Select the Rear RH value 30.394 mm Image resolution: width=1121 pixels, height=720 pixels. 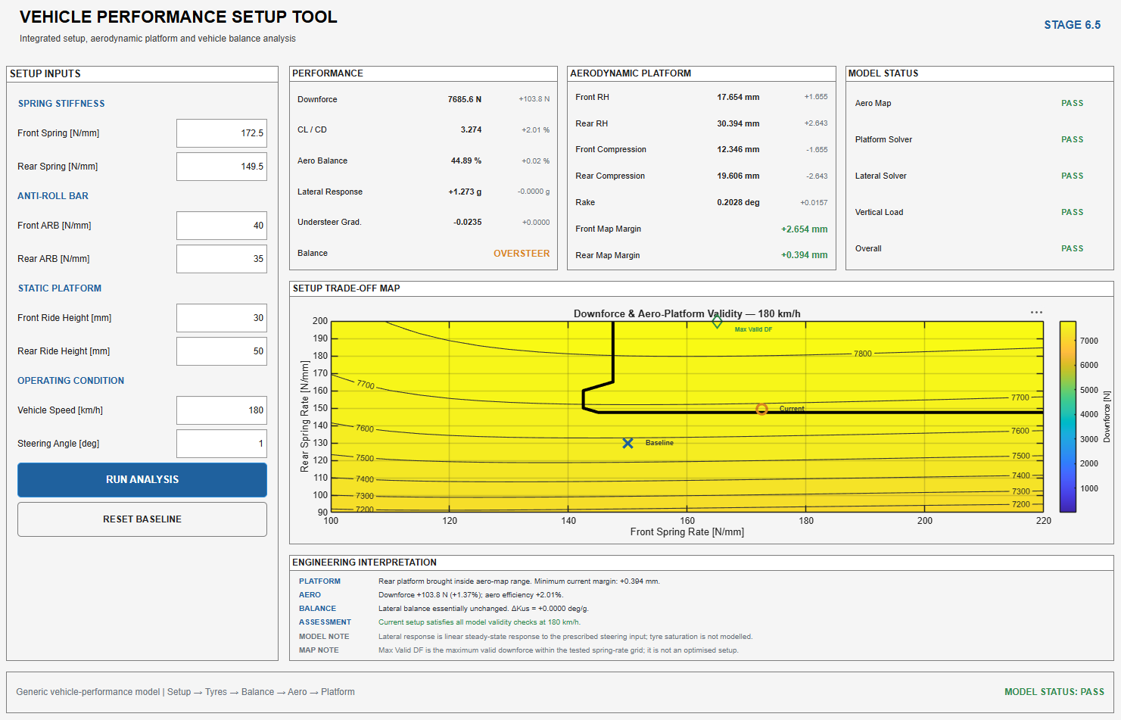pyautogui.click(x=739, y=124)
